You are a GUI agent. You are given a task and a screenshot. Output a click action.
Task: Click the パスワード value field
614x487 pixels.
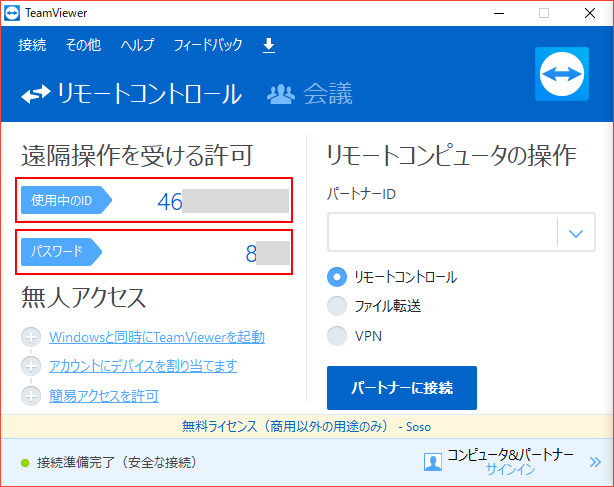coord(267,253)
